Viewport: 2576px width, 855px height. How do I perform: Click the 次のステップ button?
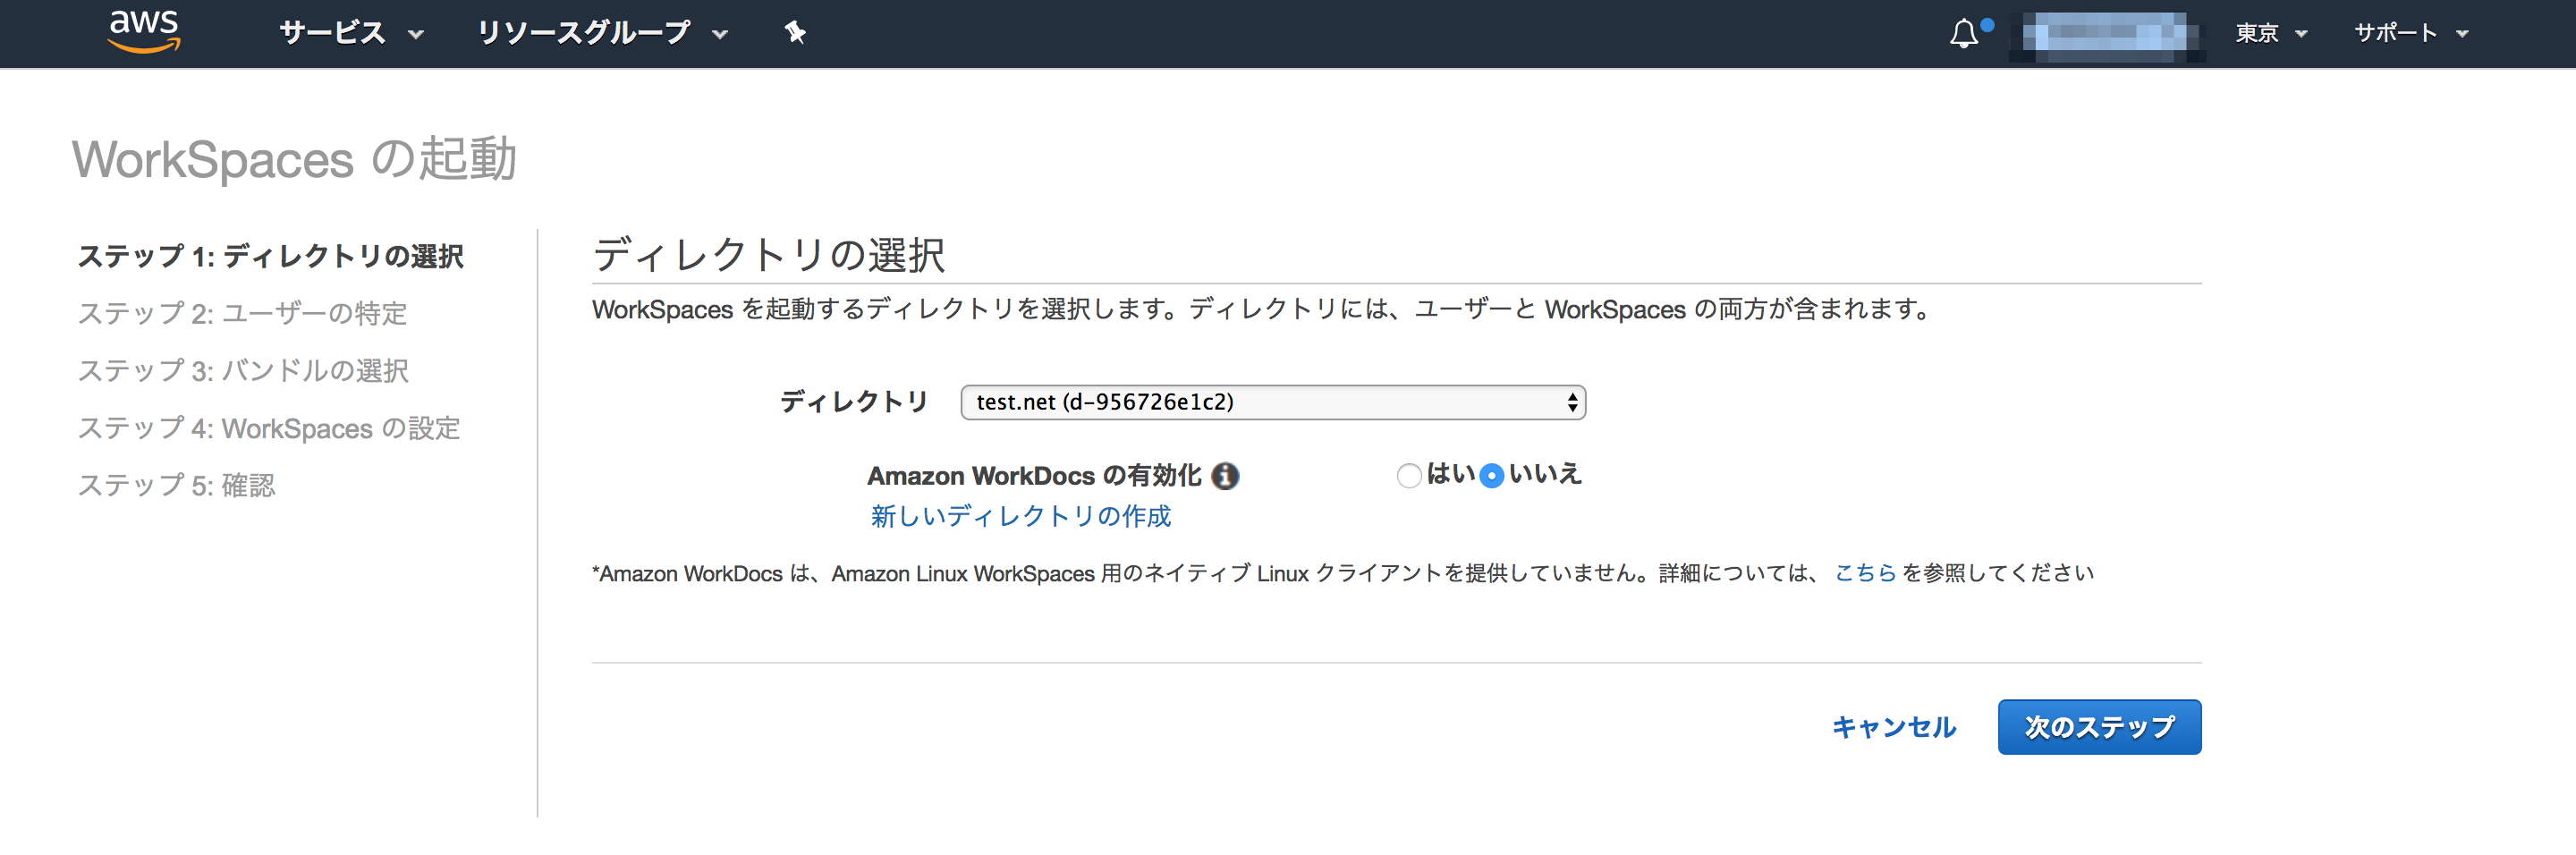tap(2099, 727)
